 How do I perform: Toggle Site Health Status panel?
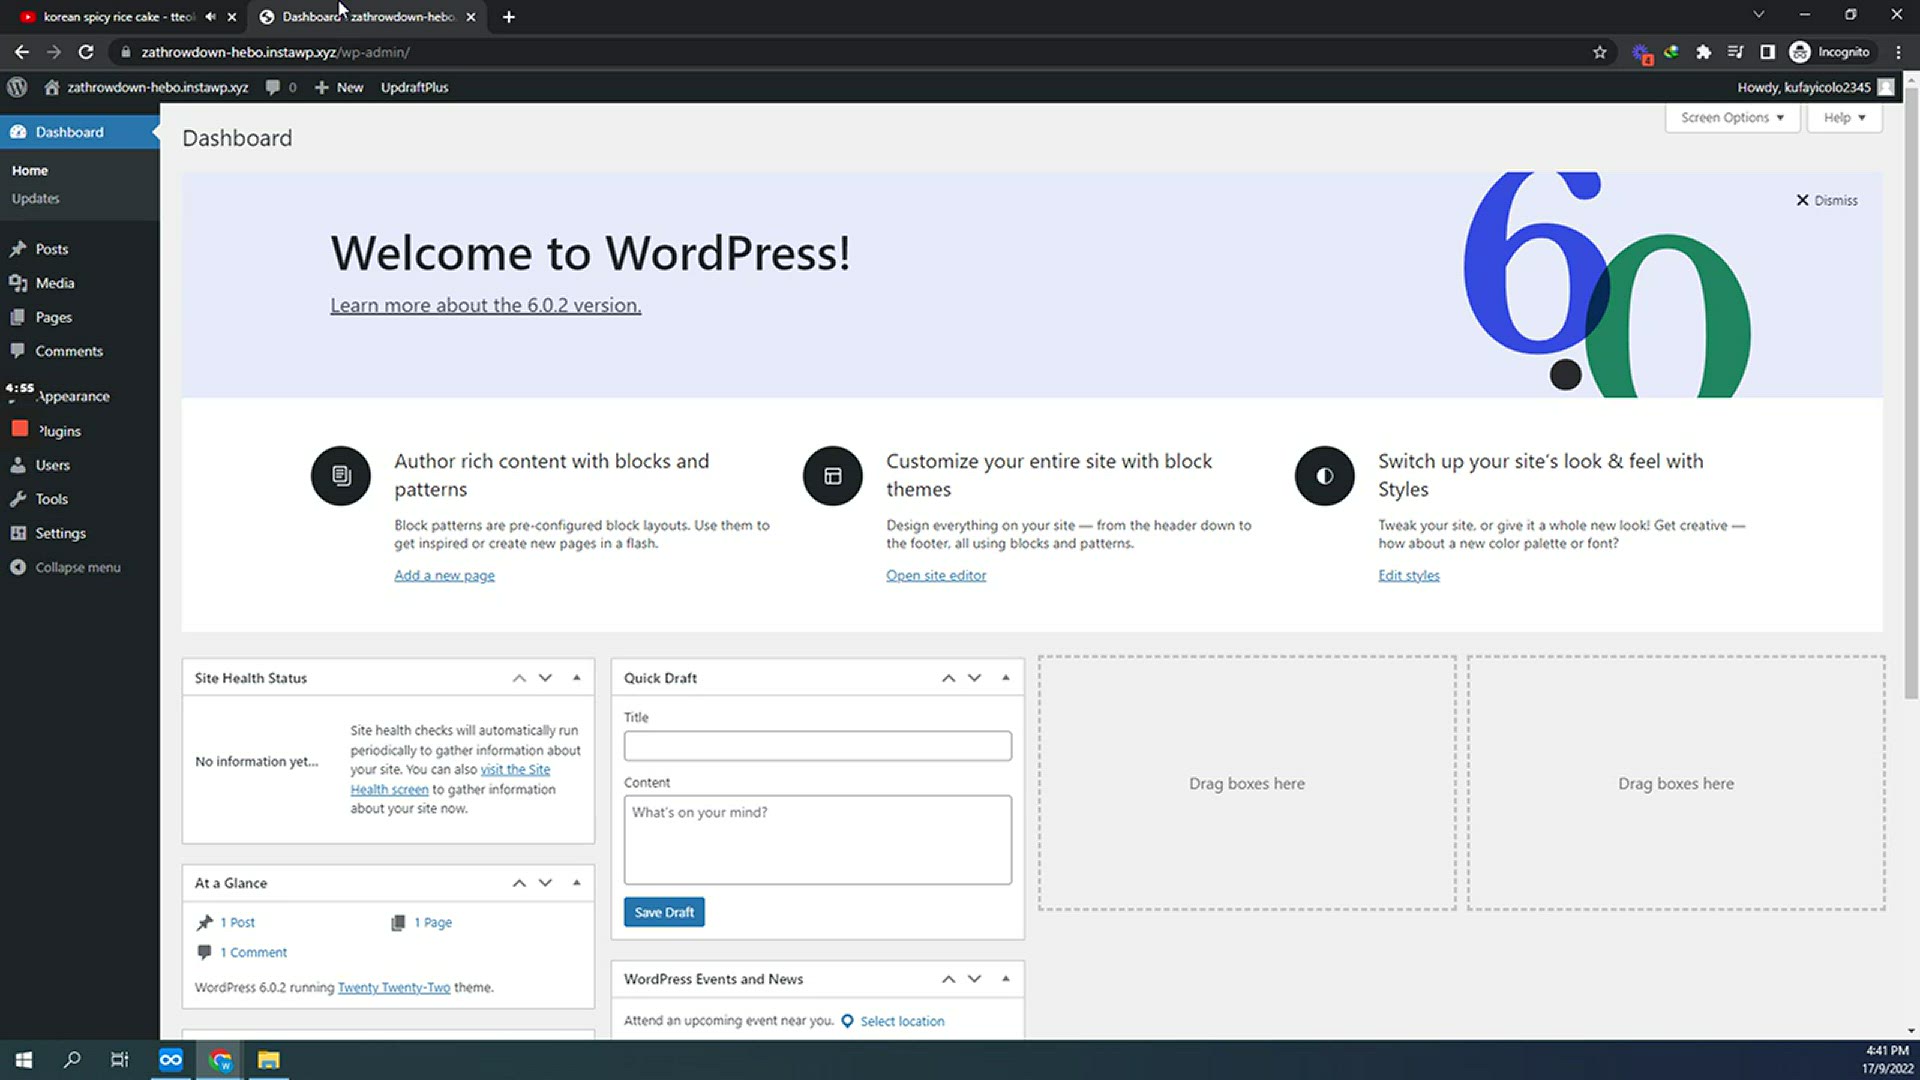(x=577, y=678)
